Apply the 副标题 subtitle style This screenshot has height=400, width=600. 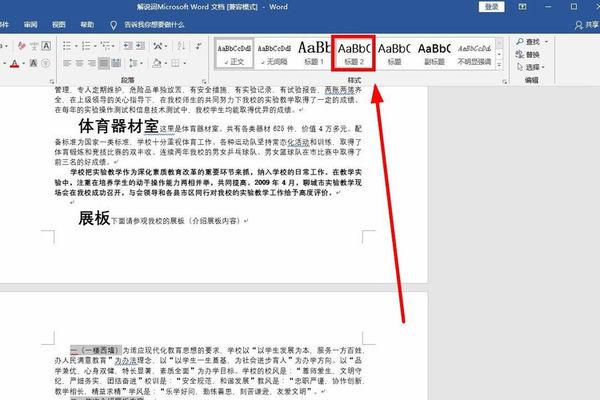[434, 54]
